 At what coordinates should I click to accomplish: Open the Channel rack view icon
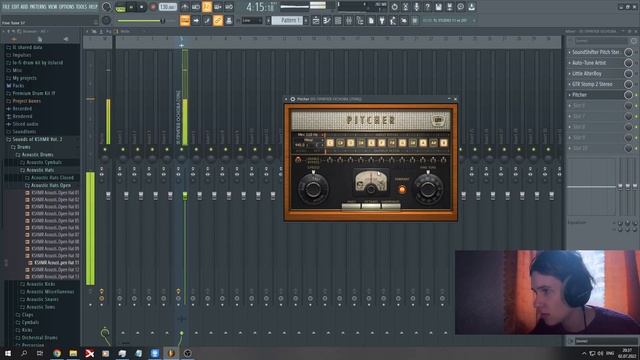pyautogui.click(x=338, y=20)
